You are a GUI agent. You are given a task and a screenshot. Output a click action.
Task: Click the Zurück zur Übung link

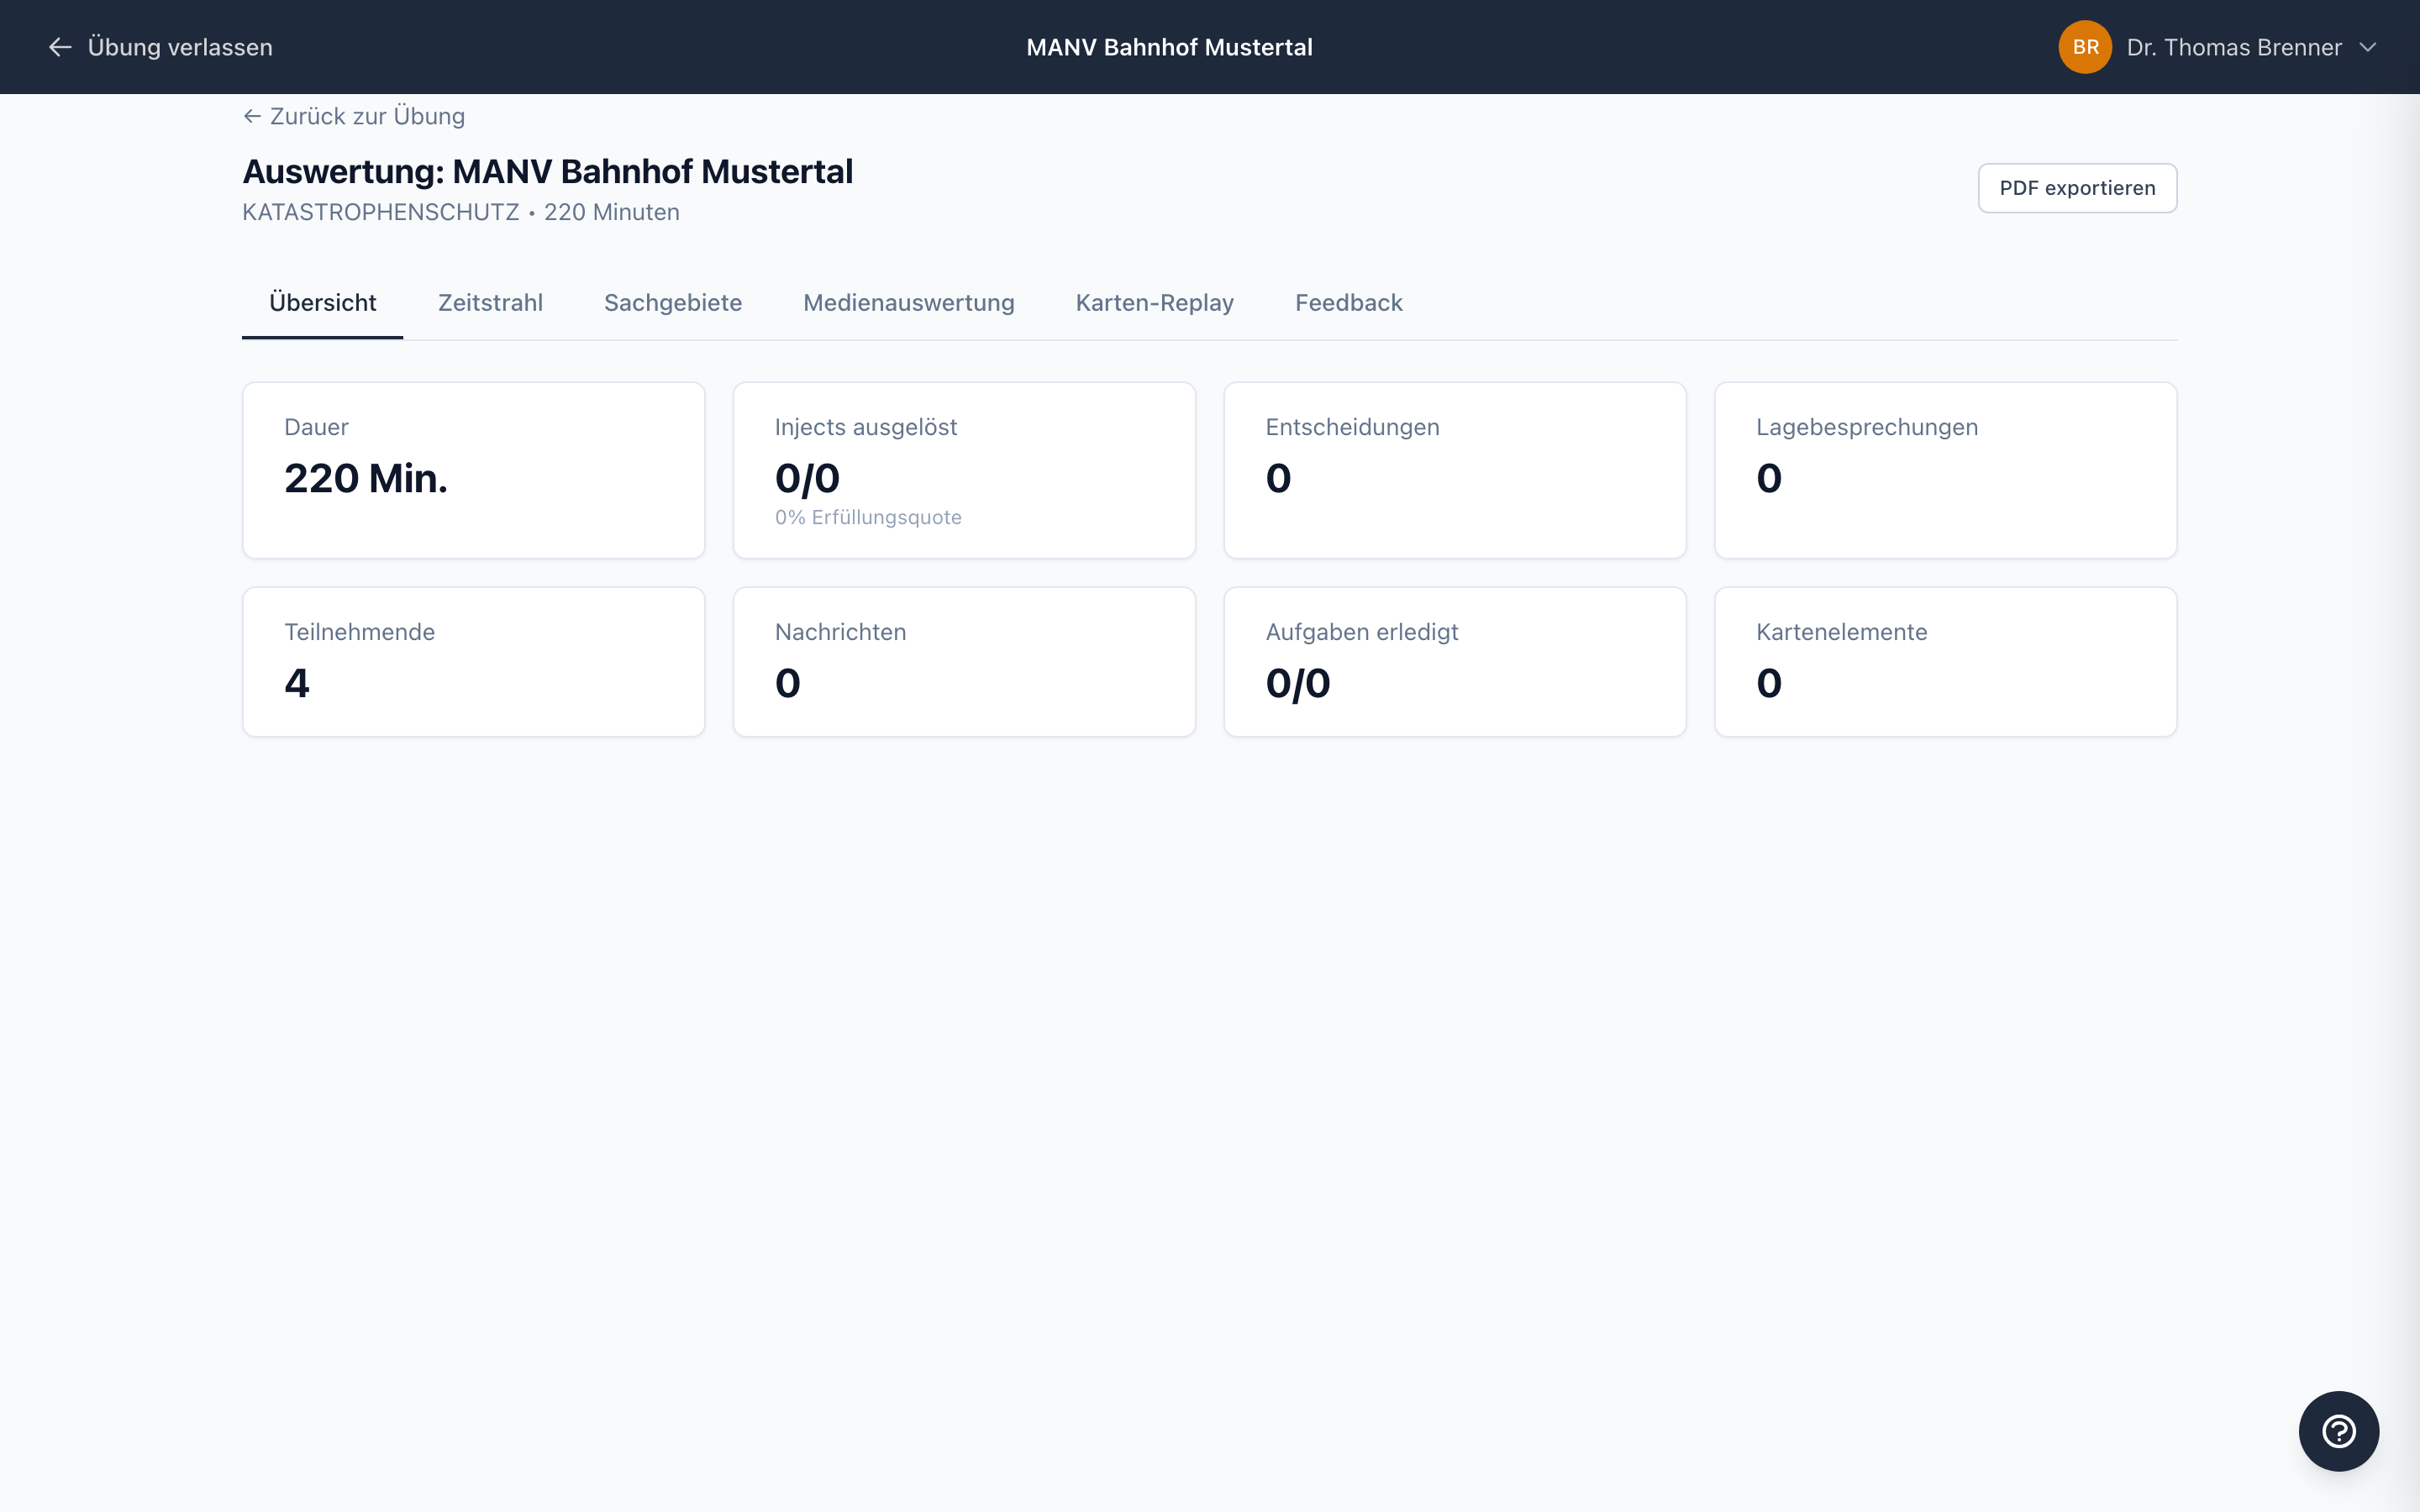click(x=366, y=116)
